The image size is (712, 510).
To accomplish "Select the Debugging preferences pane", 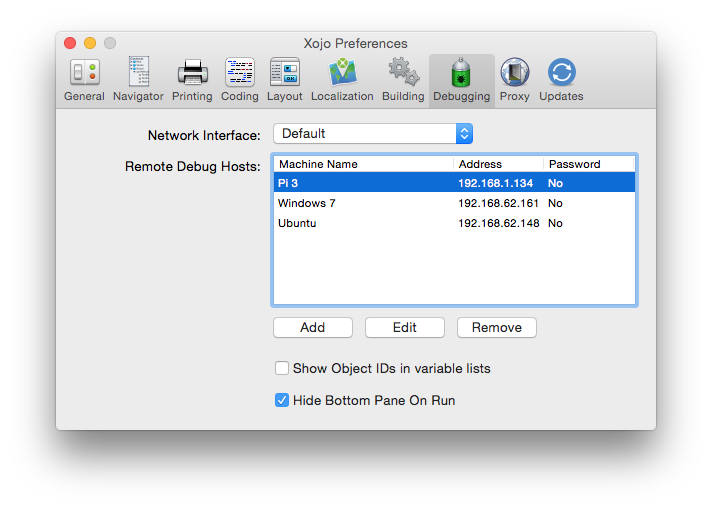I will 461,81.
